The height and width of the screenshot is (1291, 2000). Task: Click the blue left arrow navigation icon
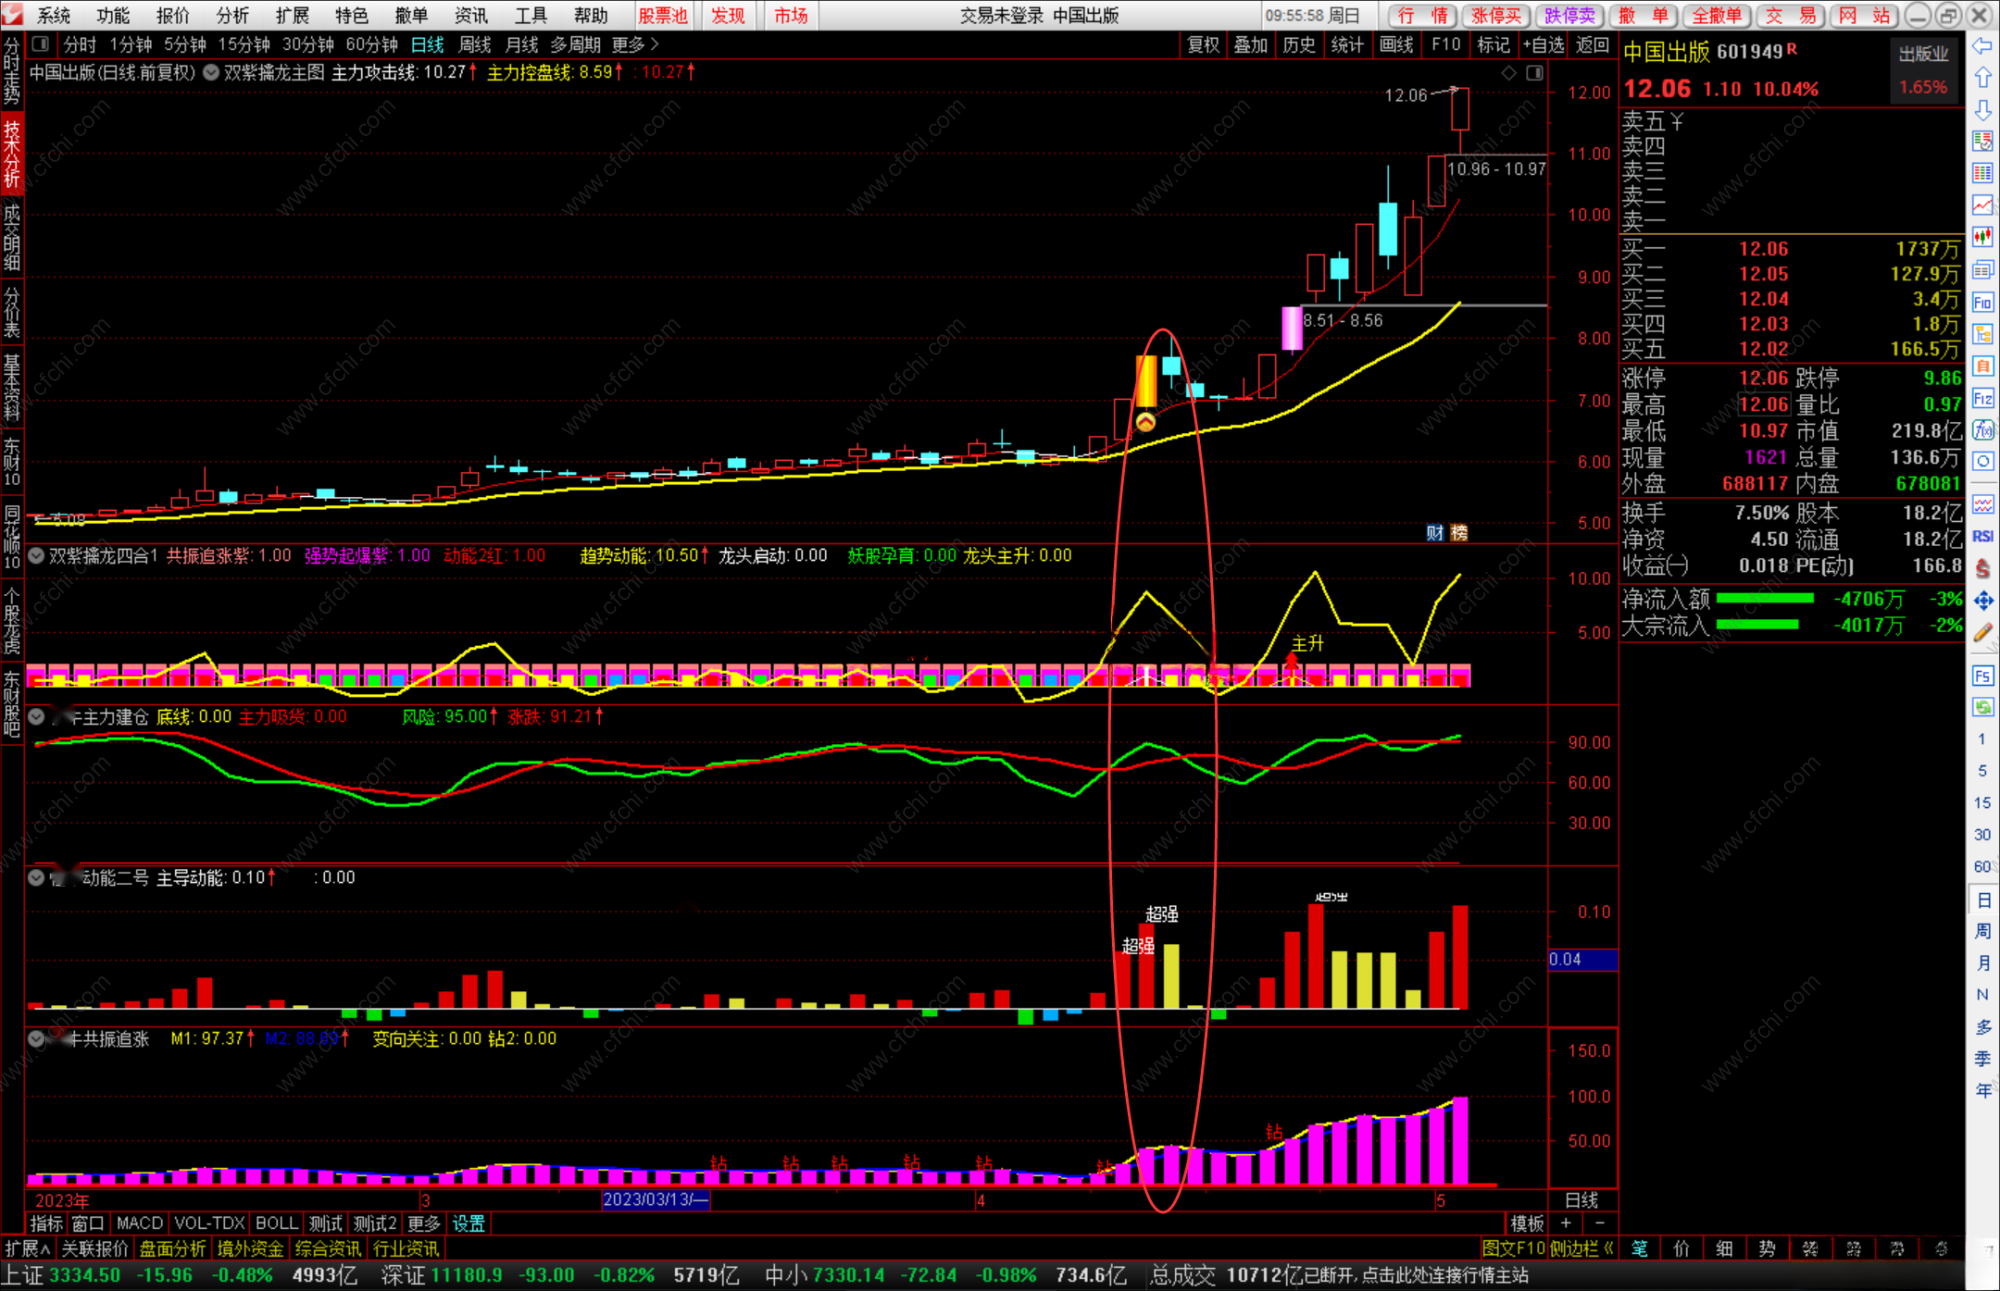1982,46
